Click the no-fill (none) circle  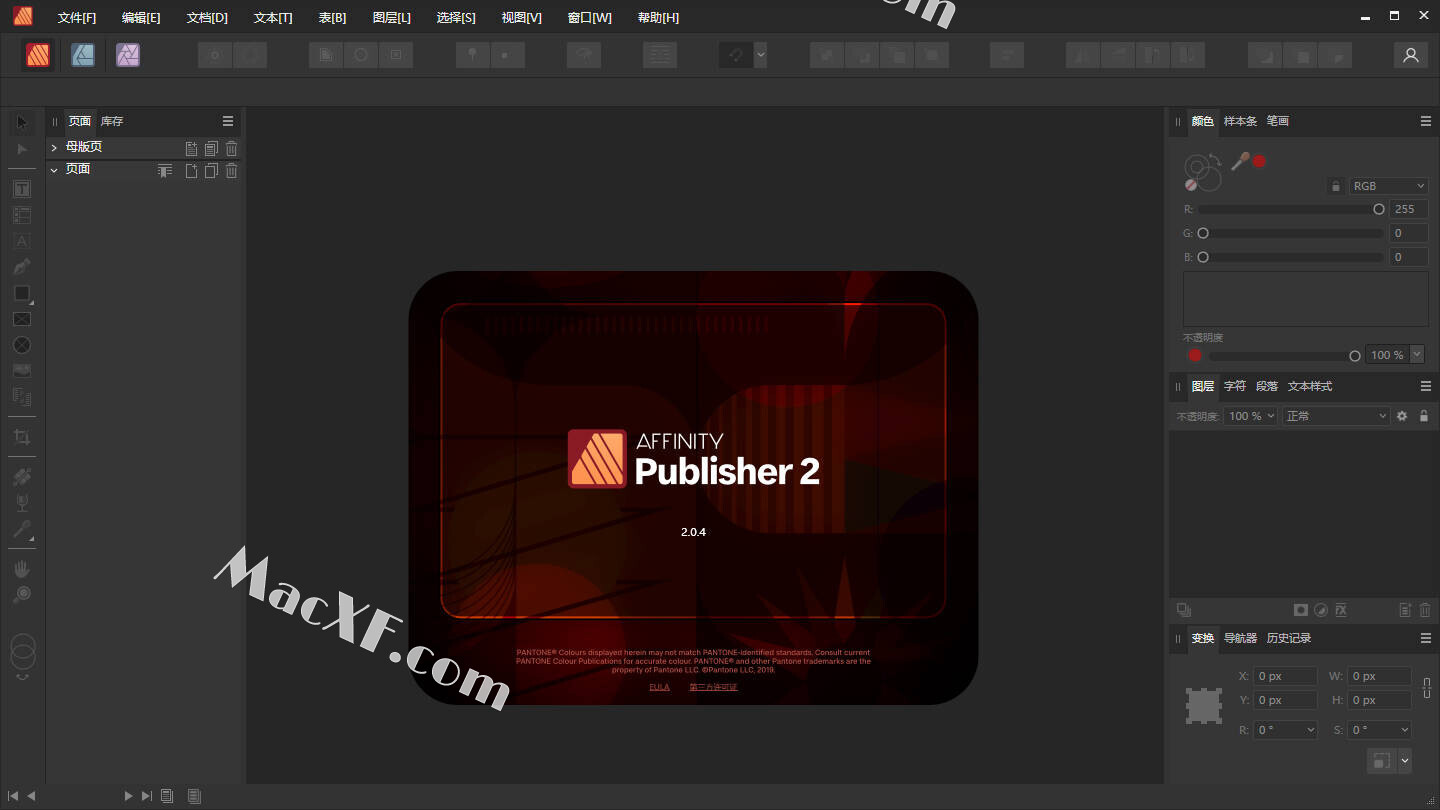coord(1191,185)
